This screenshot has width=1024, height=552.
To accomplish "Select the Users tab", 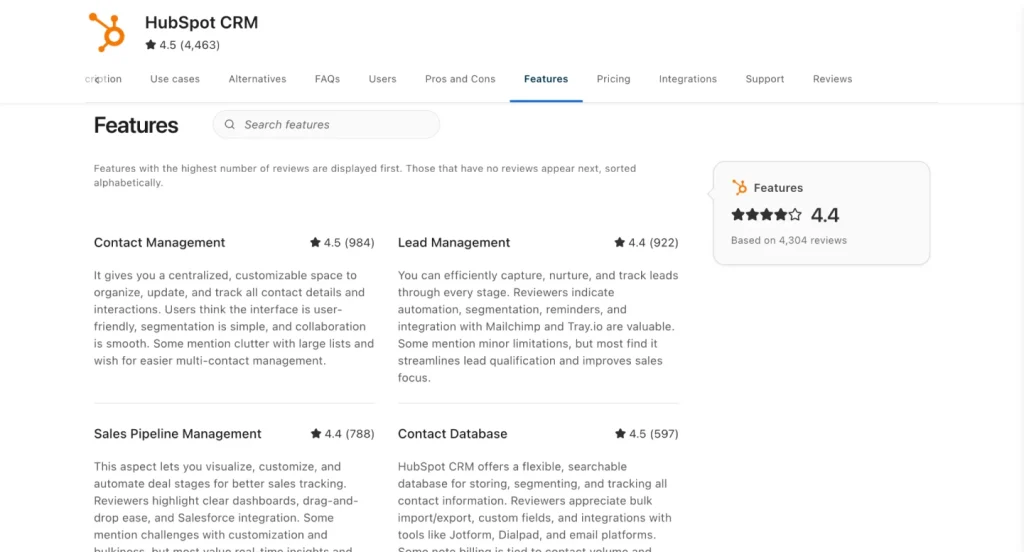I will 382,79.
